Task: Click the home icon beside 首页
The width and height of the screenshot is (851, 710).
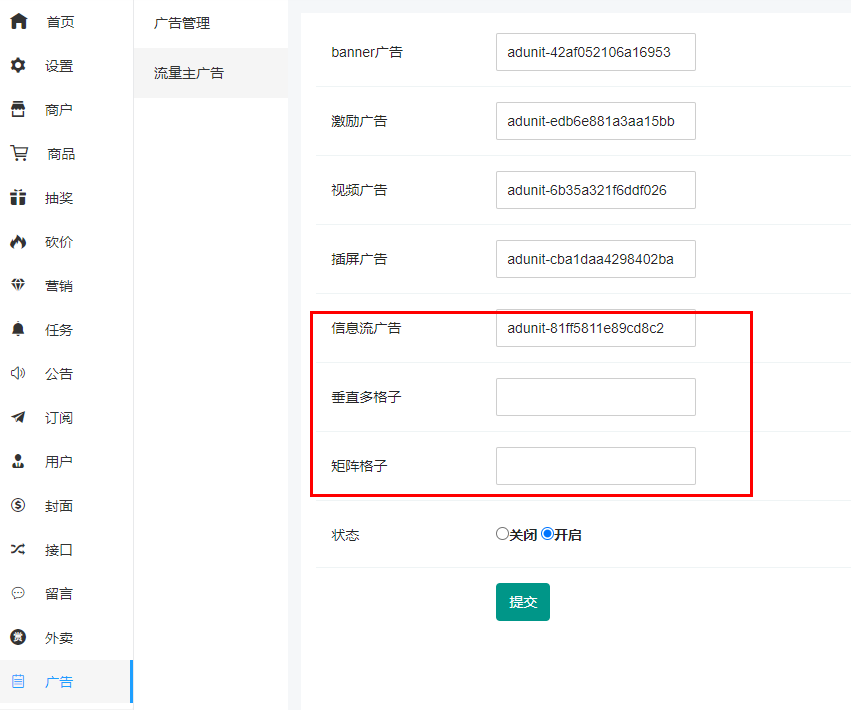Action: click(18, 21)
